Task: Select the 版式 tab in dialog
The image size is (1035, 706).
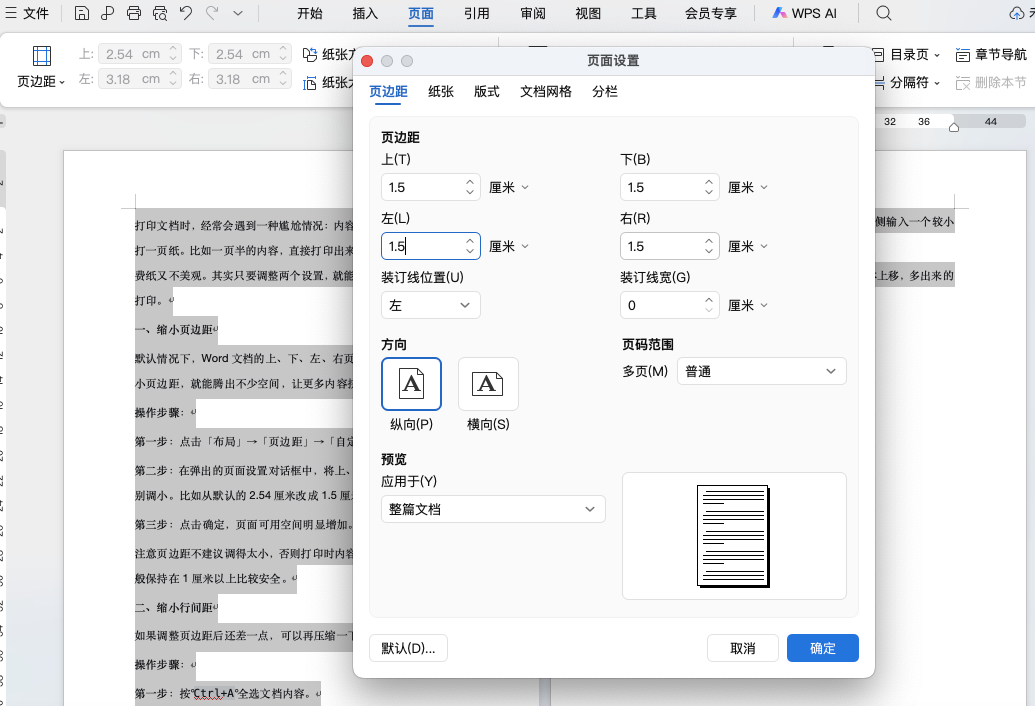Action: pyautogui.click(x=486, y=92)
